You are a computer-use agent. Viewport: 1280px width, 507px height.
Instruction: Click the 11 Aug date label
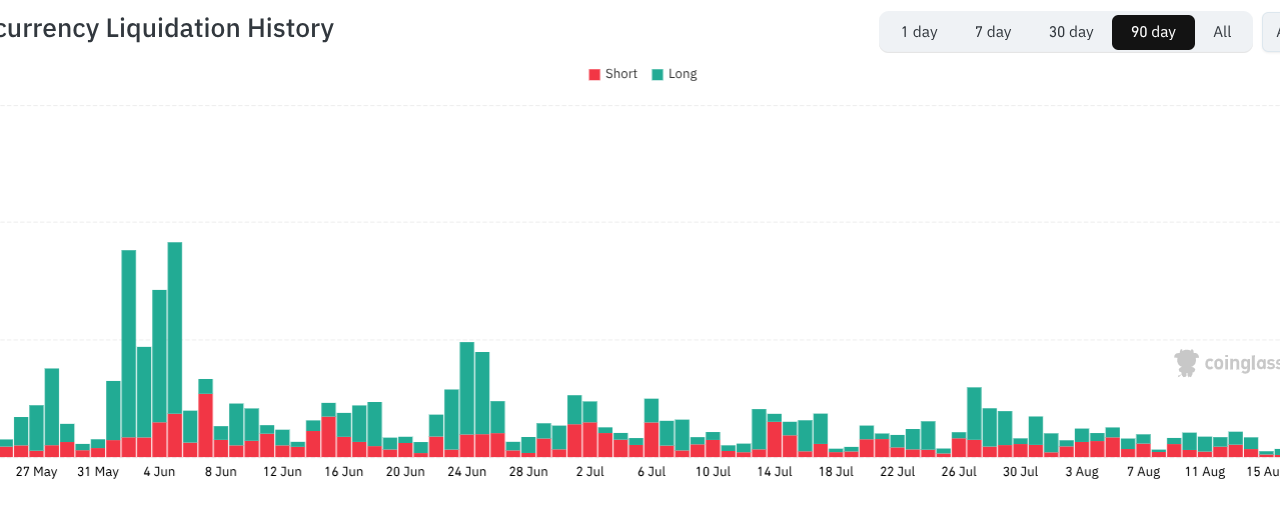point(1205,472)
